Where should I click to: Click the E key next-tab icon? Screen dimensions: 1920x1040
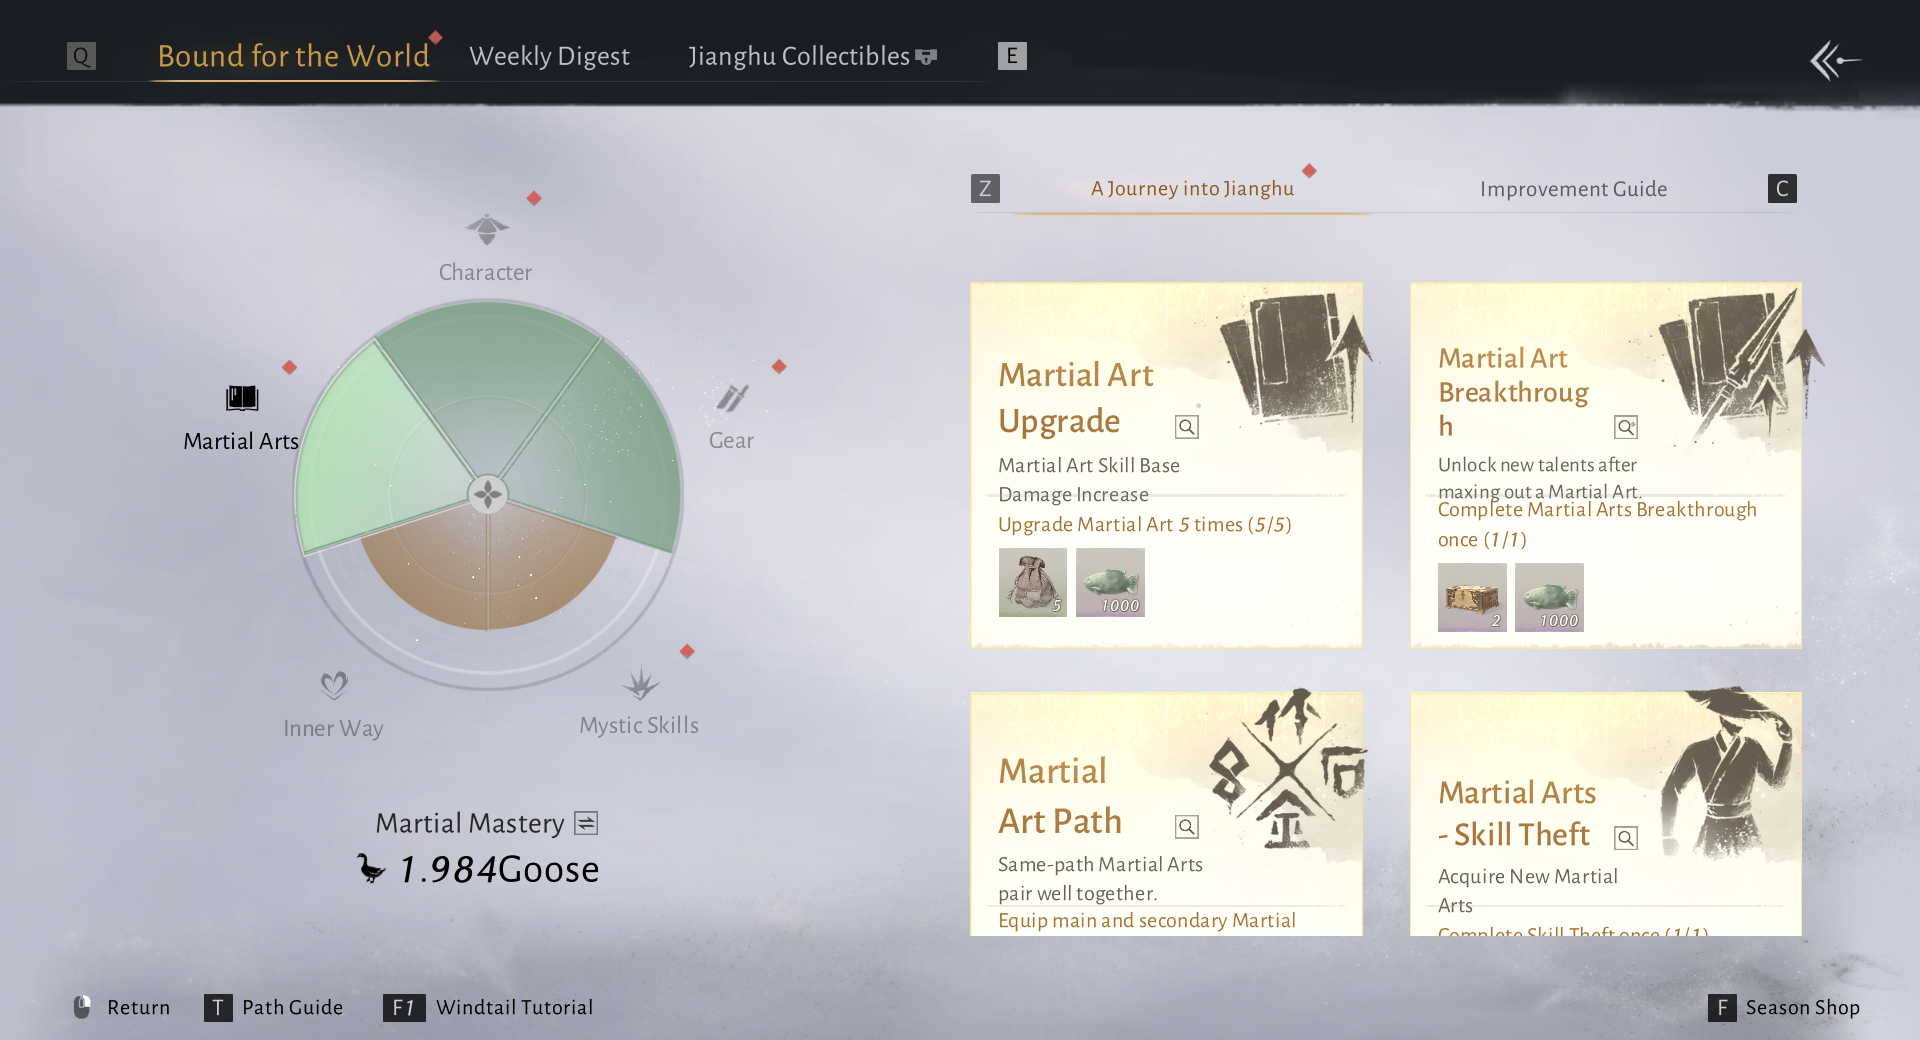pos(1012,56)
